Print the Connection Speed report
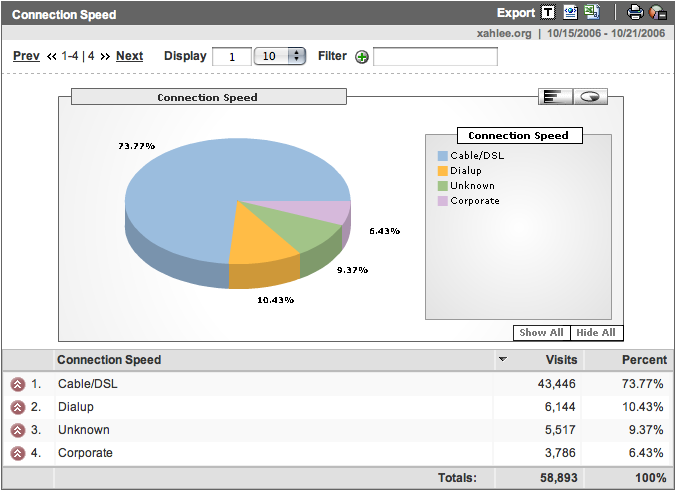Screen dimensions: 675x490 click(x=634, y=13)
